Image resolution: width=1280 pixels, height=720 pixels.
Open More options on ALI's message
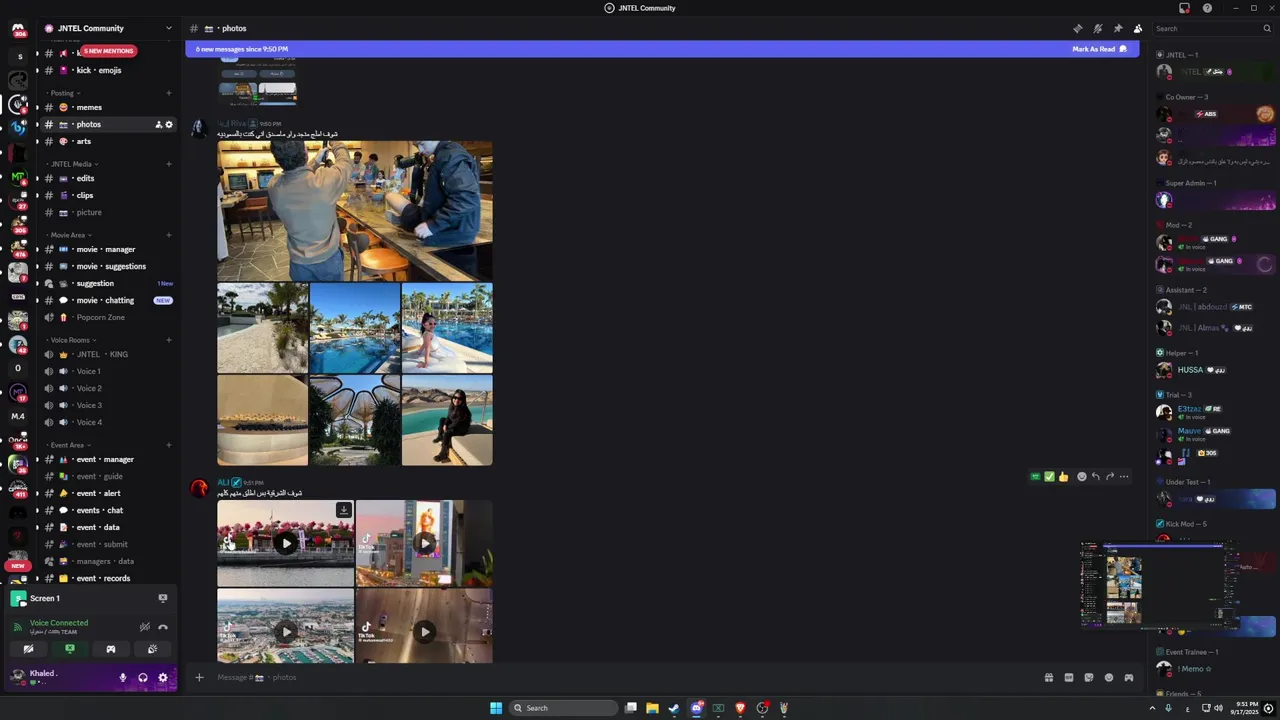click(x=1124, y=477)
